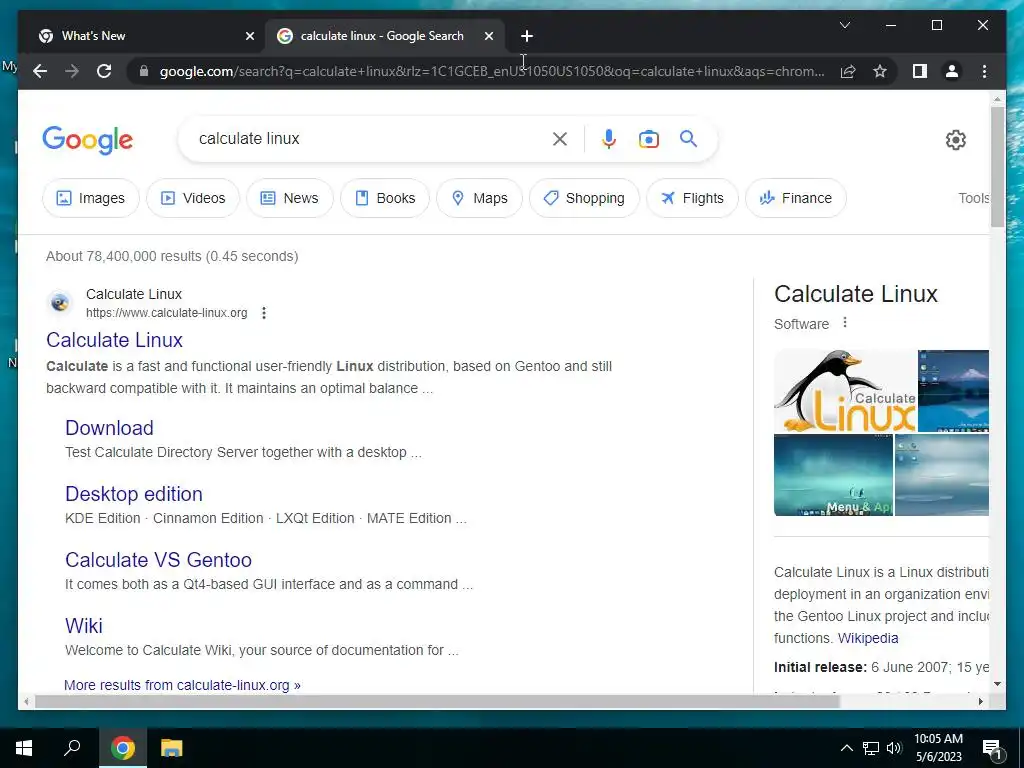Show hidden system tray icons

point(846,748)
